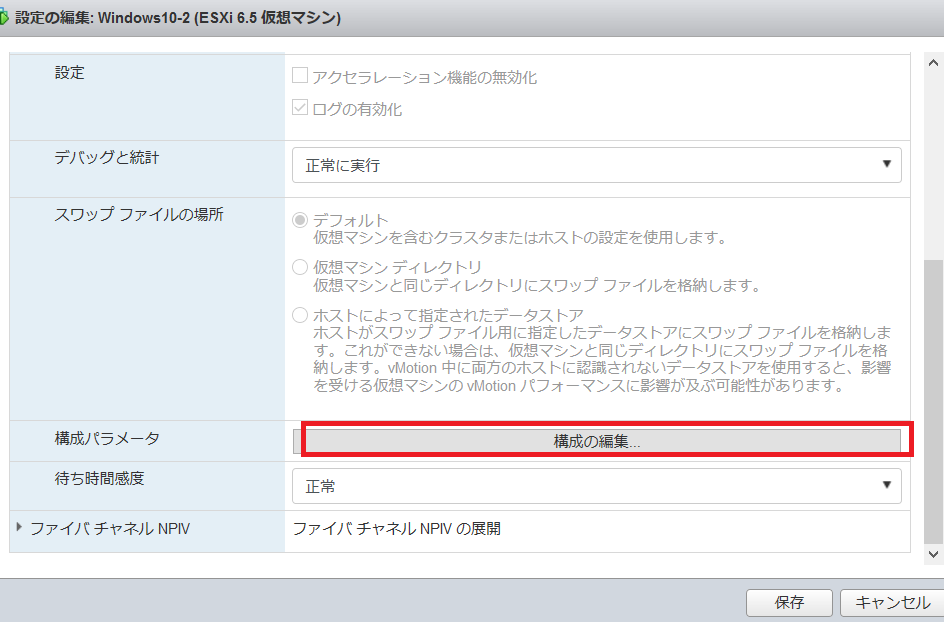The width and height of the screenshot is (944, 622).
Task: Check アクセラレーション機能の無効化 checkbox
Action: pos(300,76)
